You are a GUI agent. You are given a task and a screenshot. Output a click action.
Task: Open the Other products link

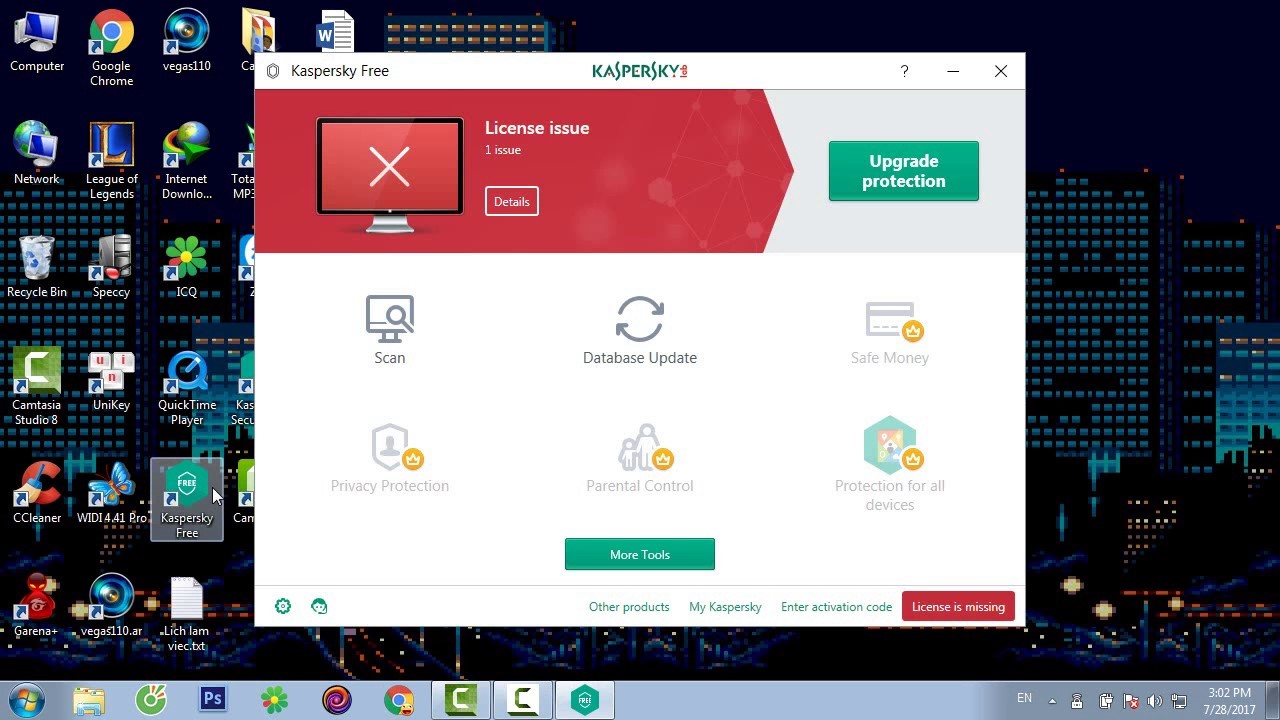pos(629,606)
